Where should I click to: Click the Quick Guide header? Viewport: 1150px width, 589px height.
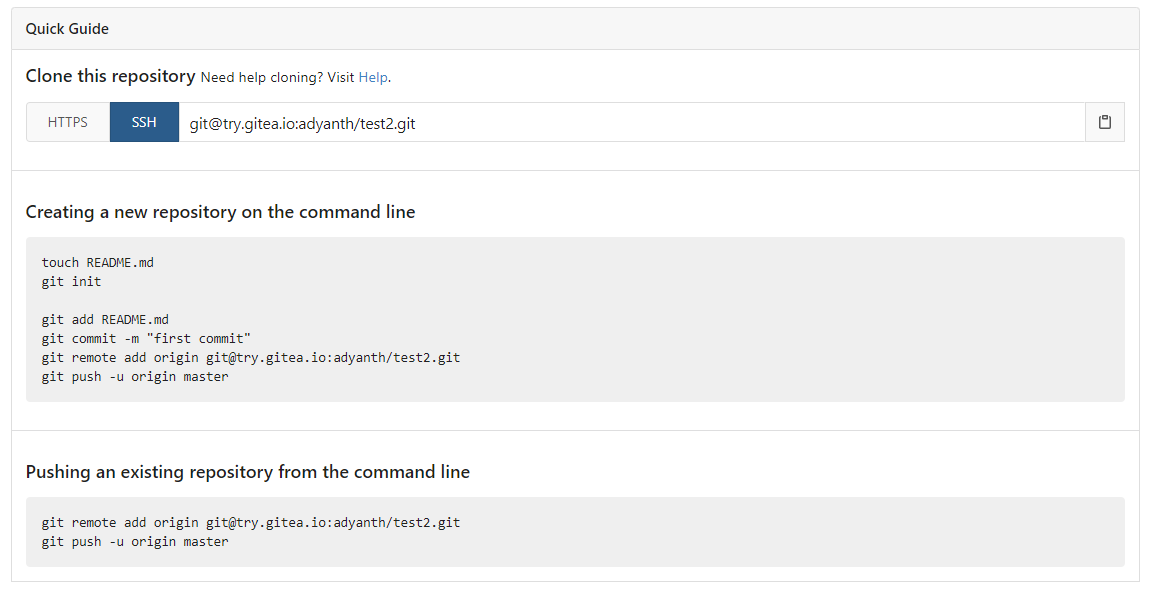[x=67, y=29]
